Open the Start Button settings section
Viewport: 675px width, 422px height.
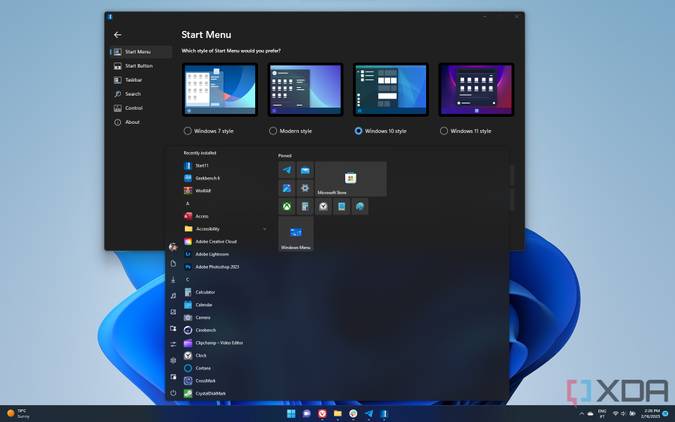(141, 66)
